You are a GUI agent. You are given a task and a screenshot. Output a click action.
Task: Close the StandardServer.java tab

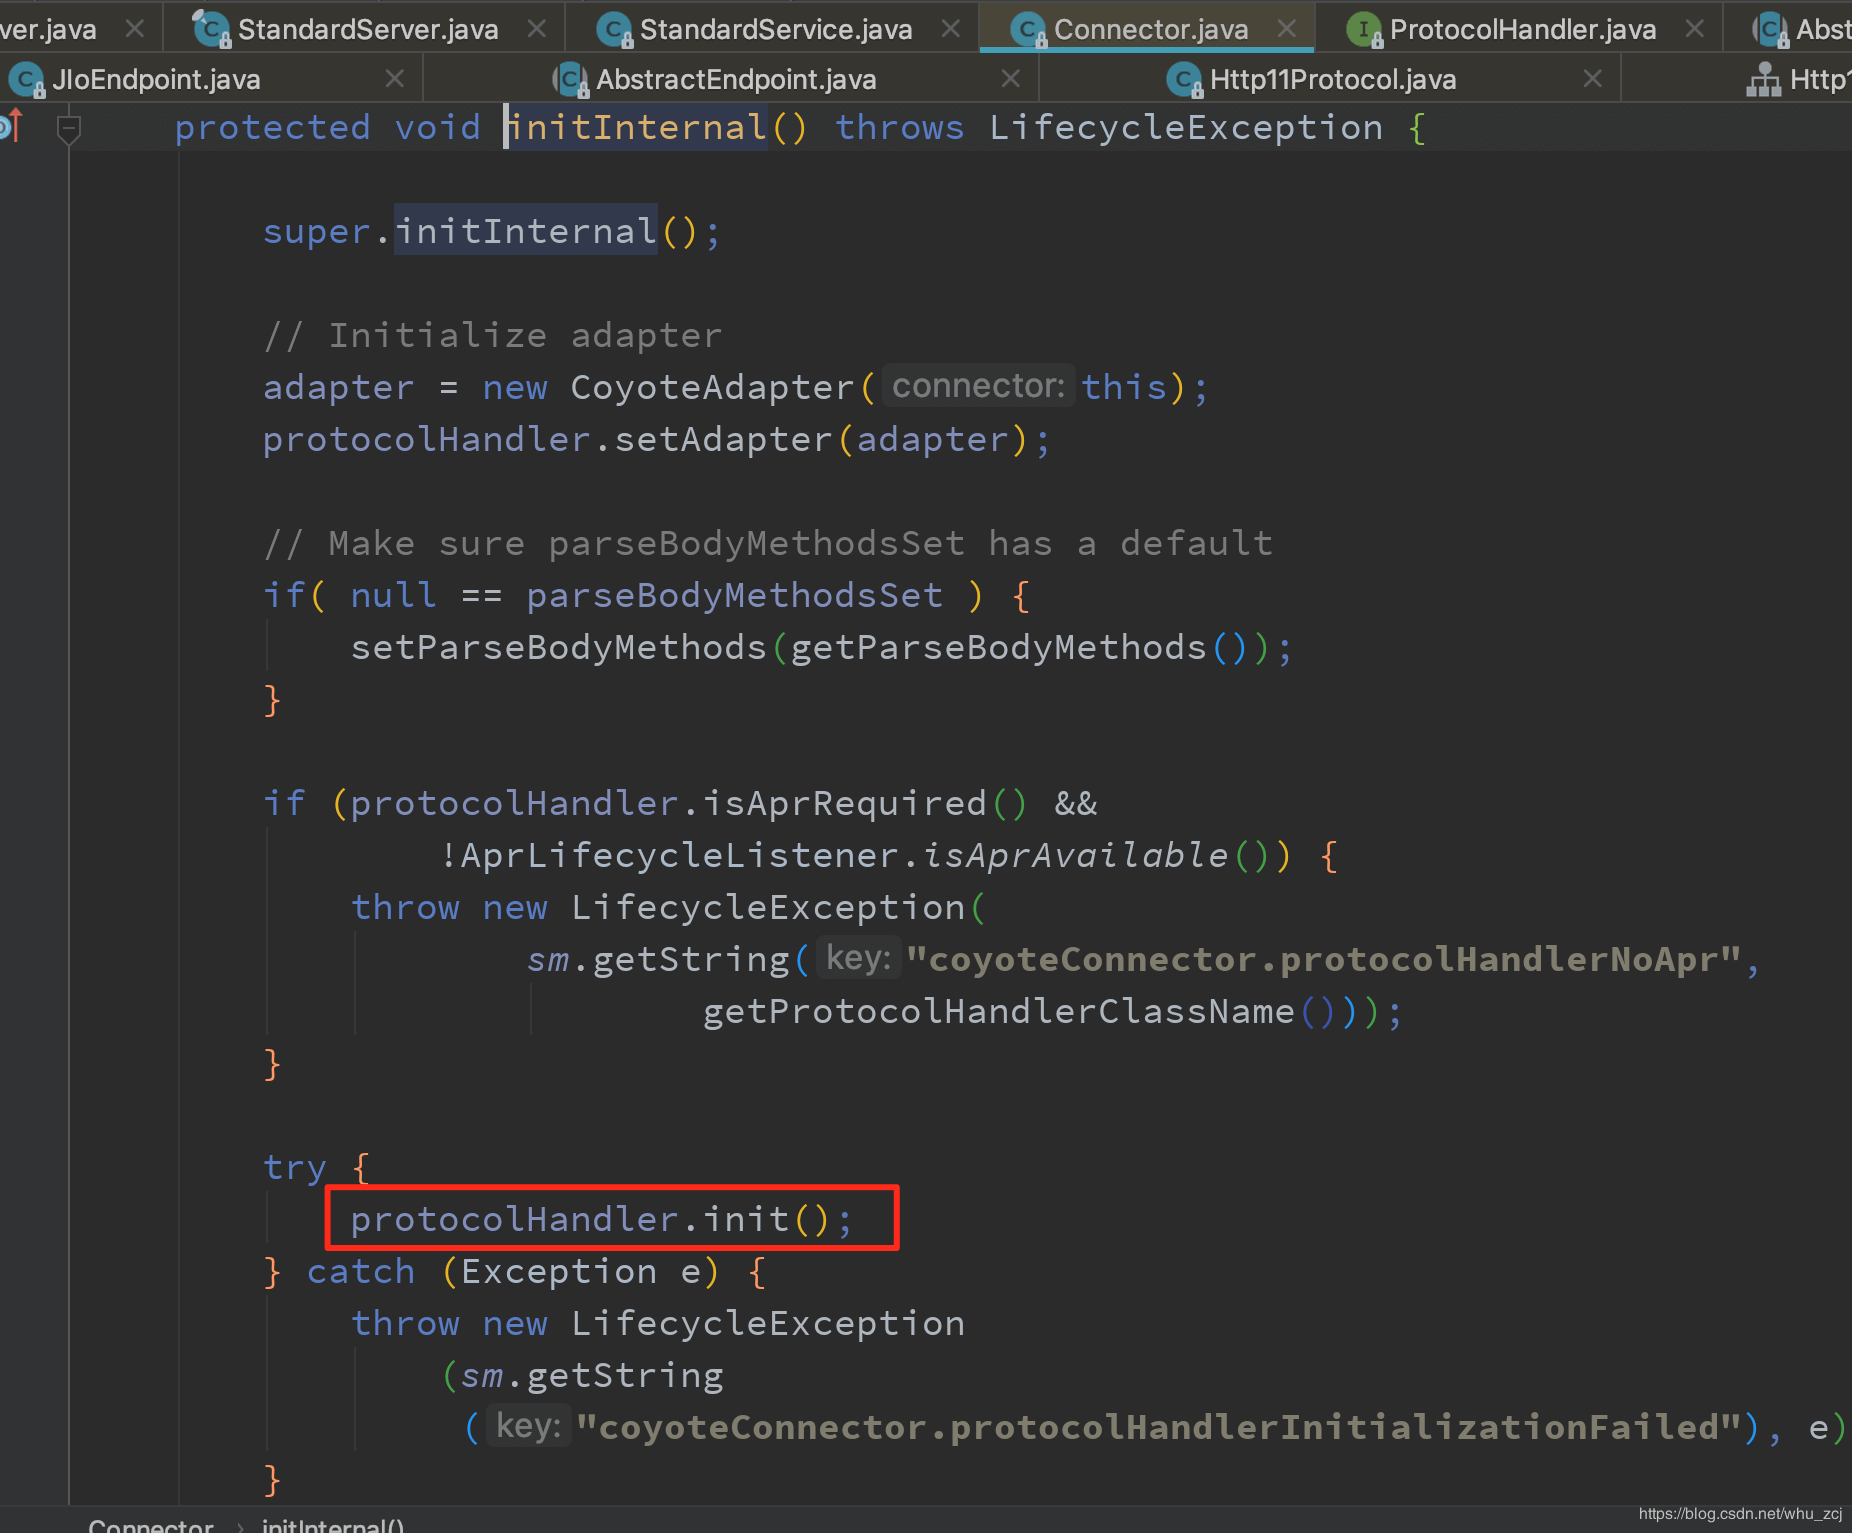[537, 28]
